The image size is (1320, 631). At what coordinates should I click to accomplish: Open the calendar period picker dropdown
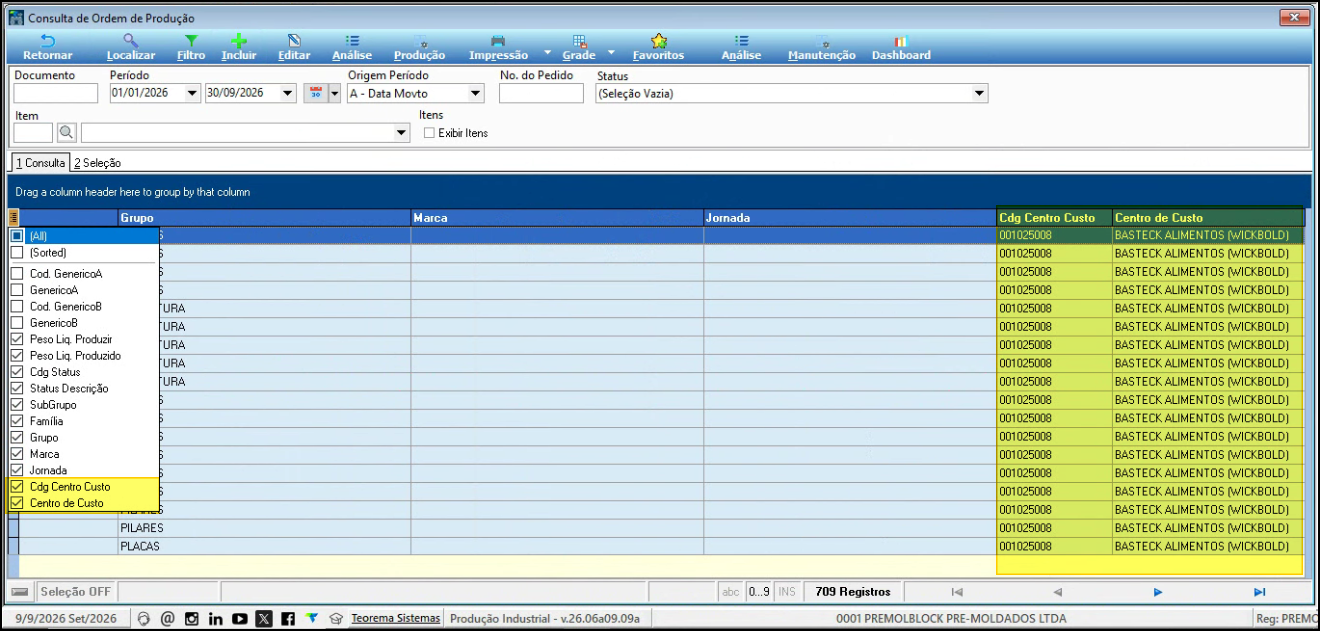(335, 94)
